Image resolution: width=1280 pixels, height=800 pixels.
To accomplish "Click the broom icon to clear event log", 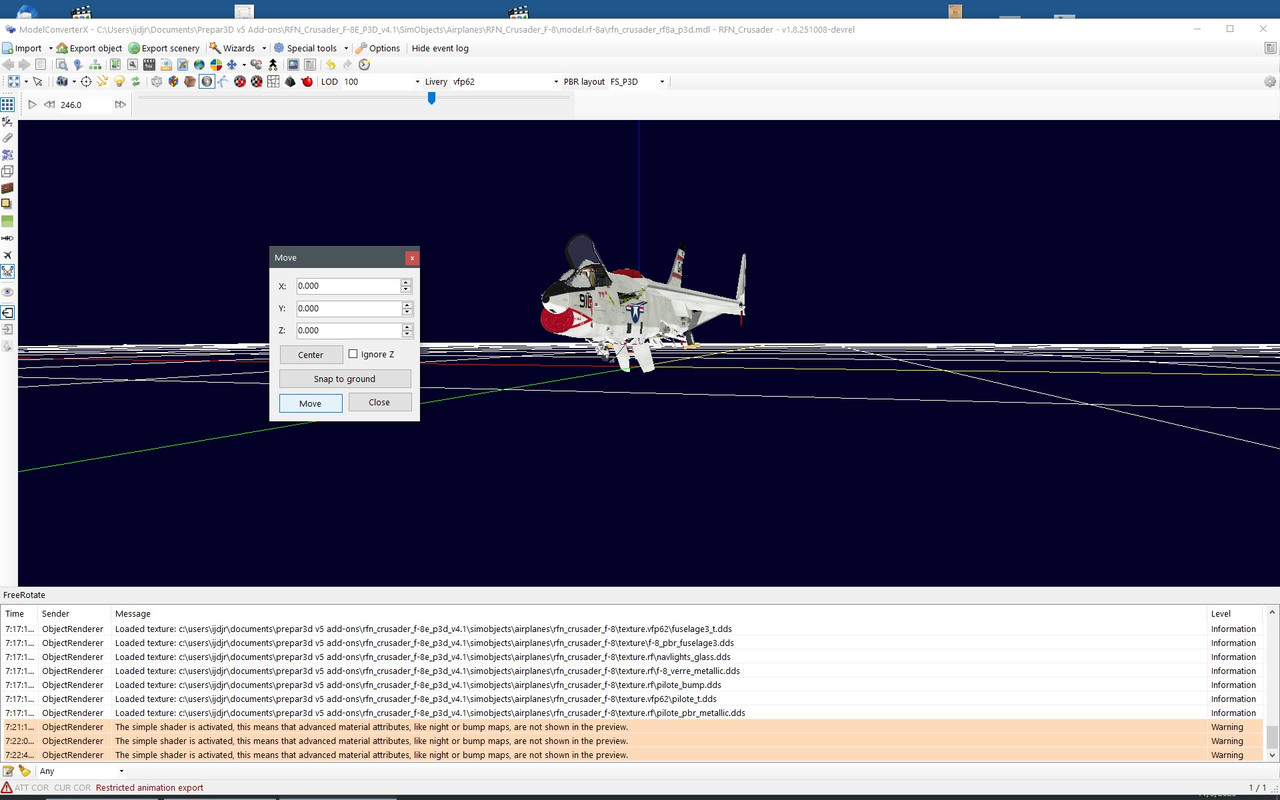I will 24,771.
